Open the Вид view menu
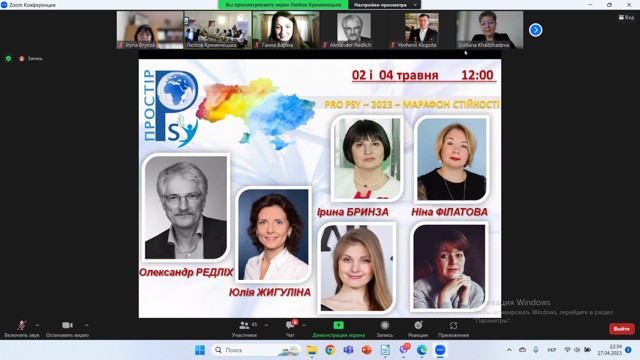 pos(627,18)
